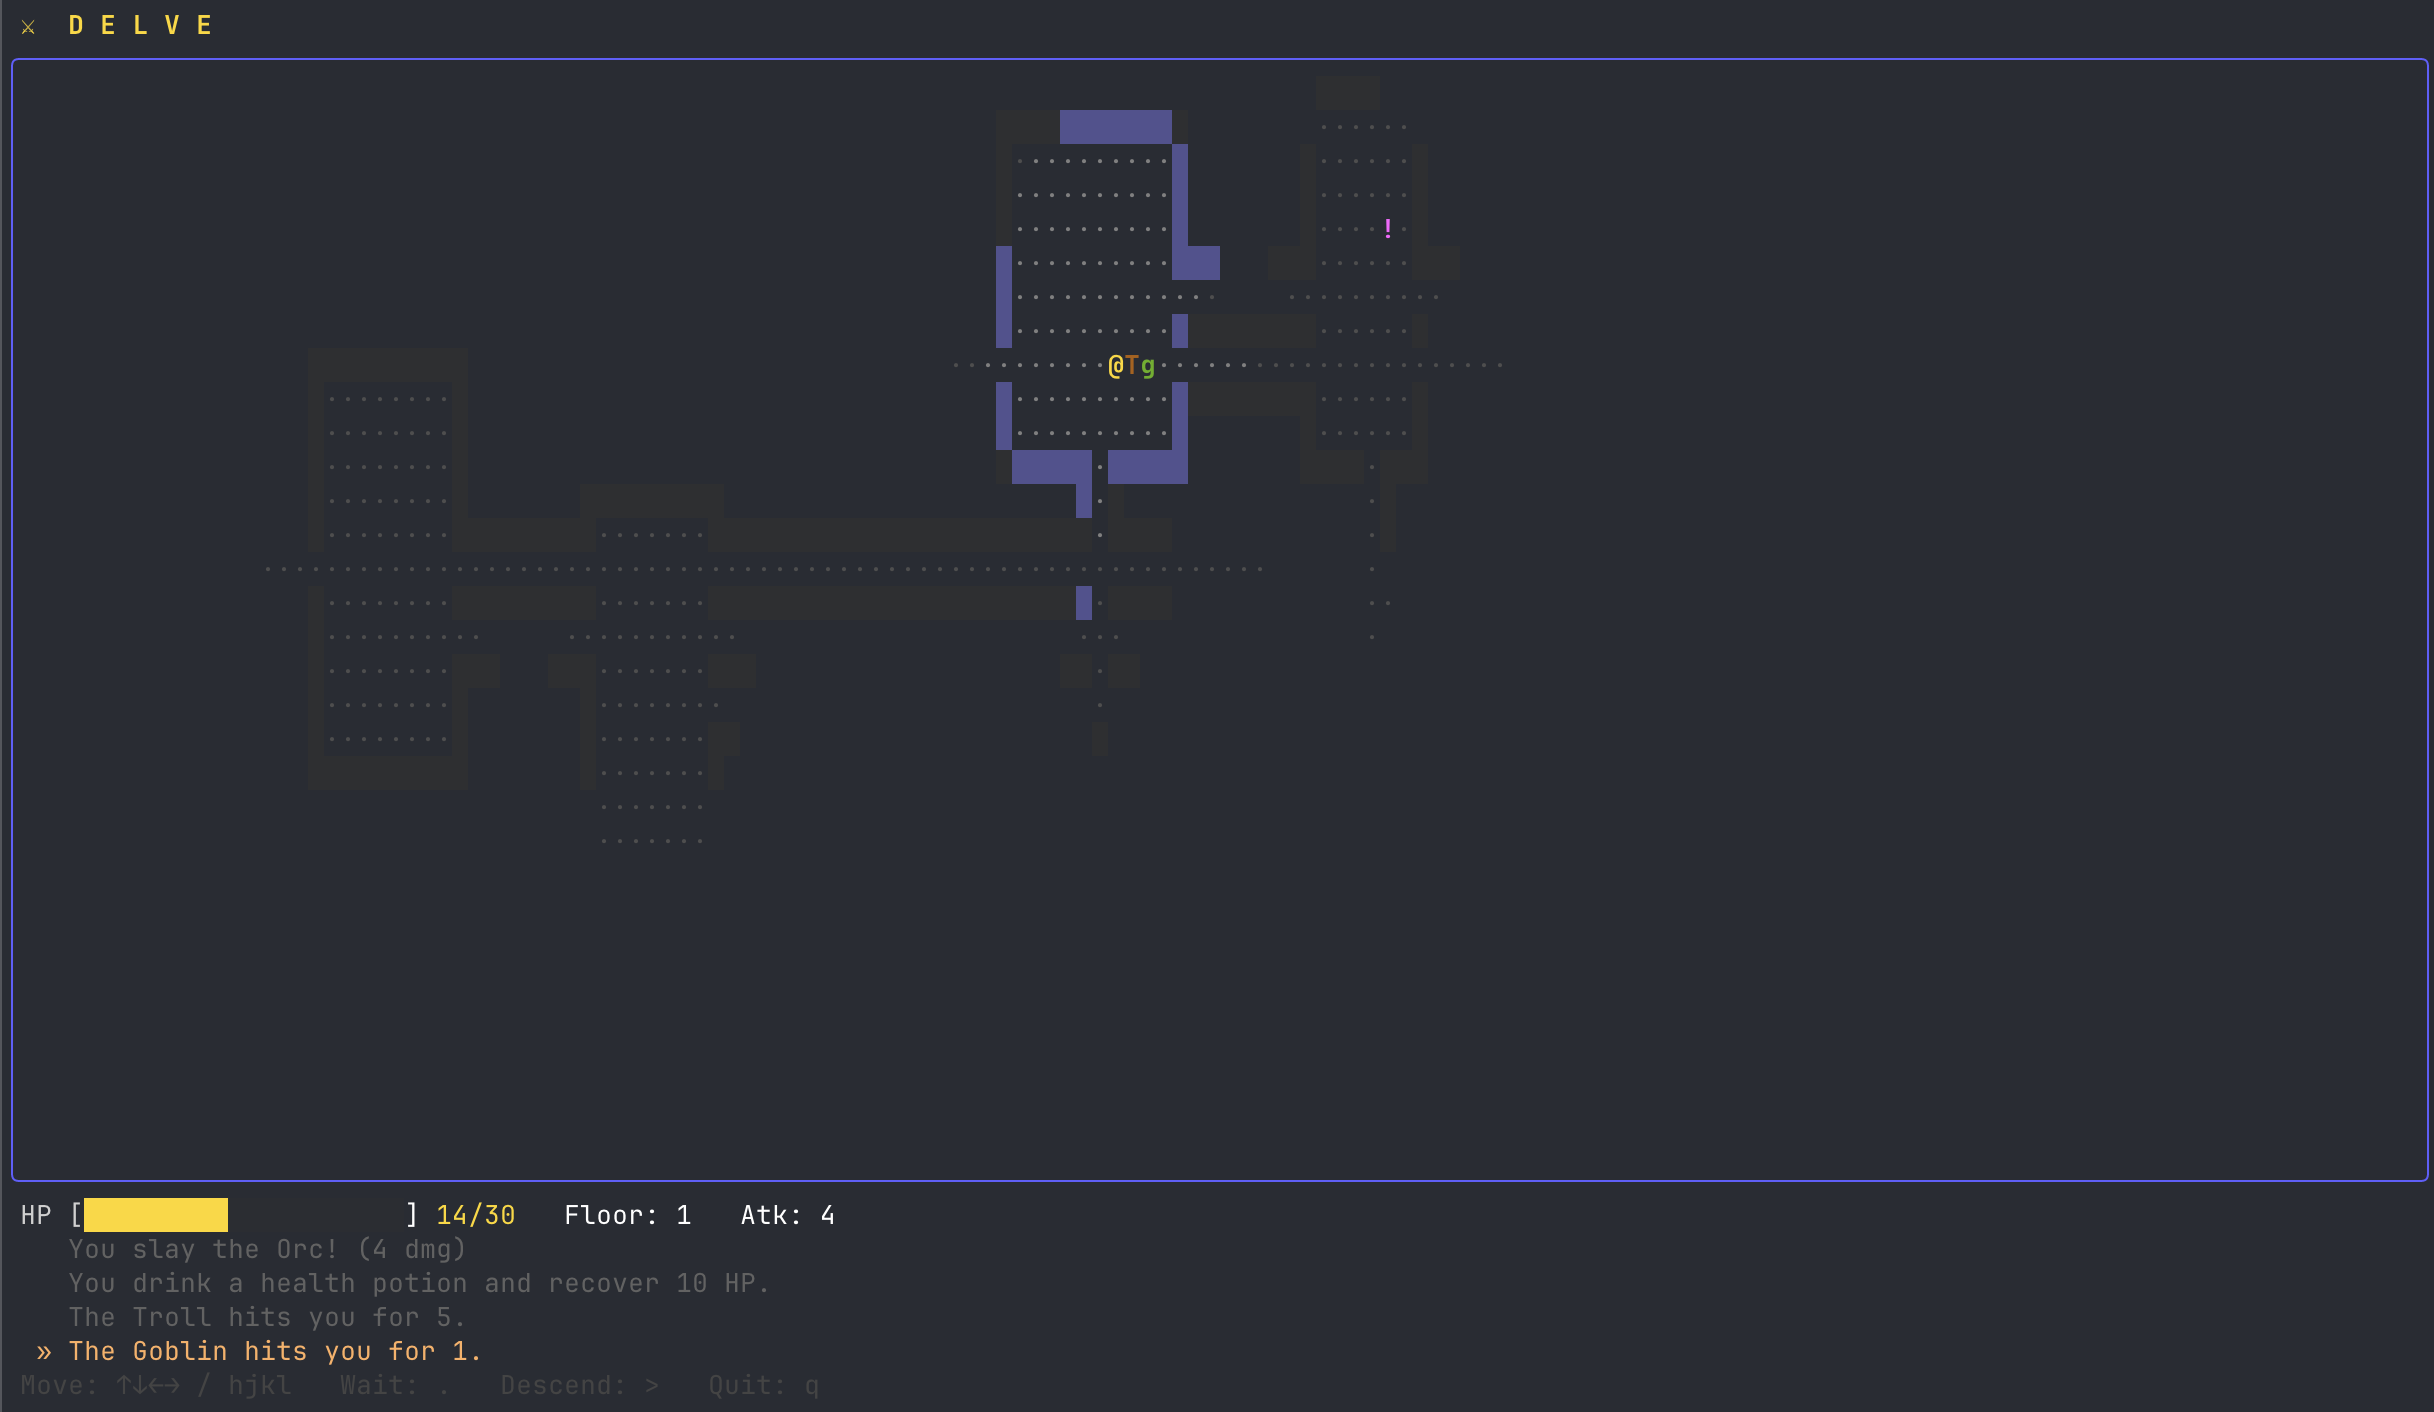Image resolution: width=2434 pixels, height=1412 pixels.
Task: Click the magenta ! potion item
Action: pos(1388,229)
